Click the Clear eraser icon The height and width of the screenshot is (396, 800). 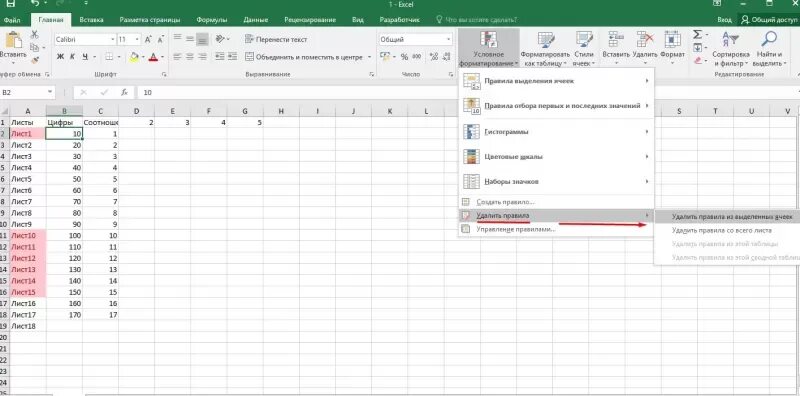[697, 60]
